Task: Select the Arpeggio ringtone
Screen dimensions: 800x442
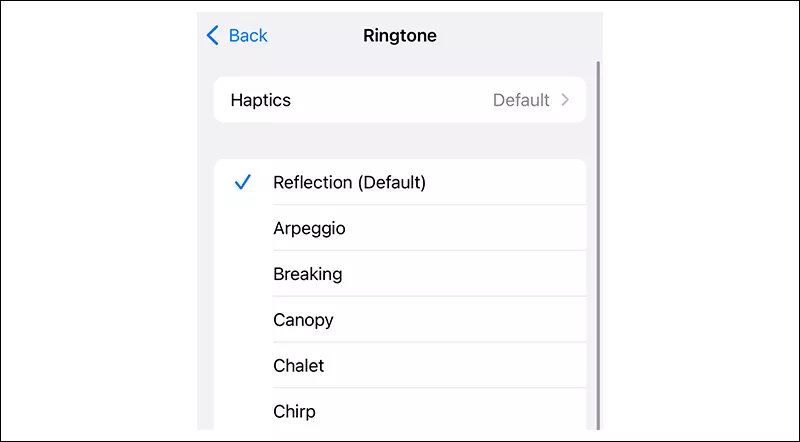Action: tap(309, 228)
